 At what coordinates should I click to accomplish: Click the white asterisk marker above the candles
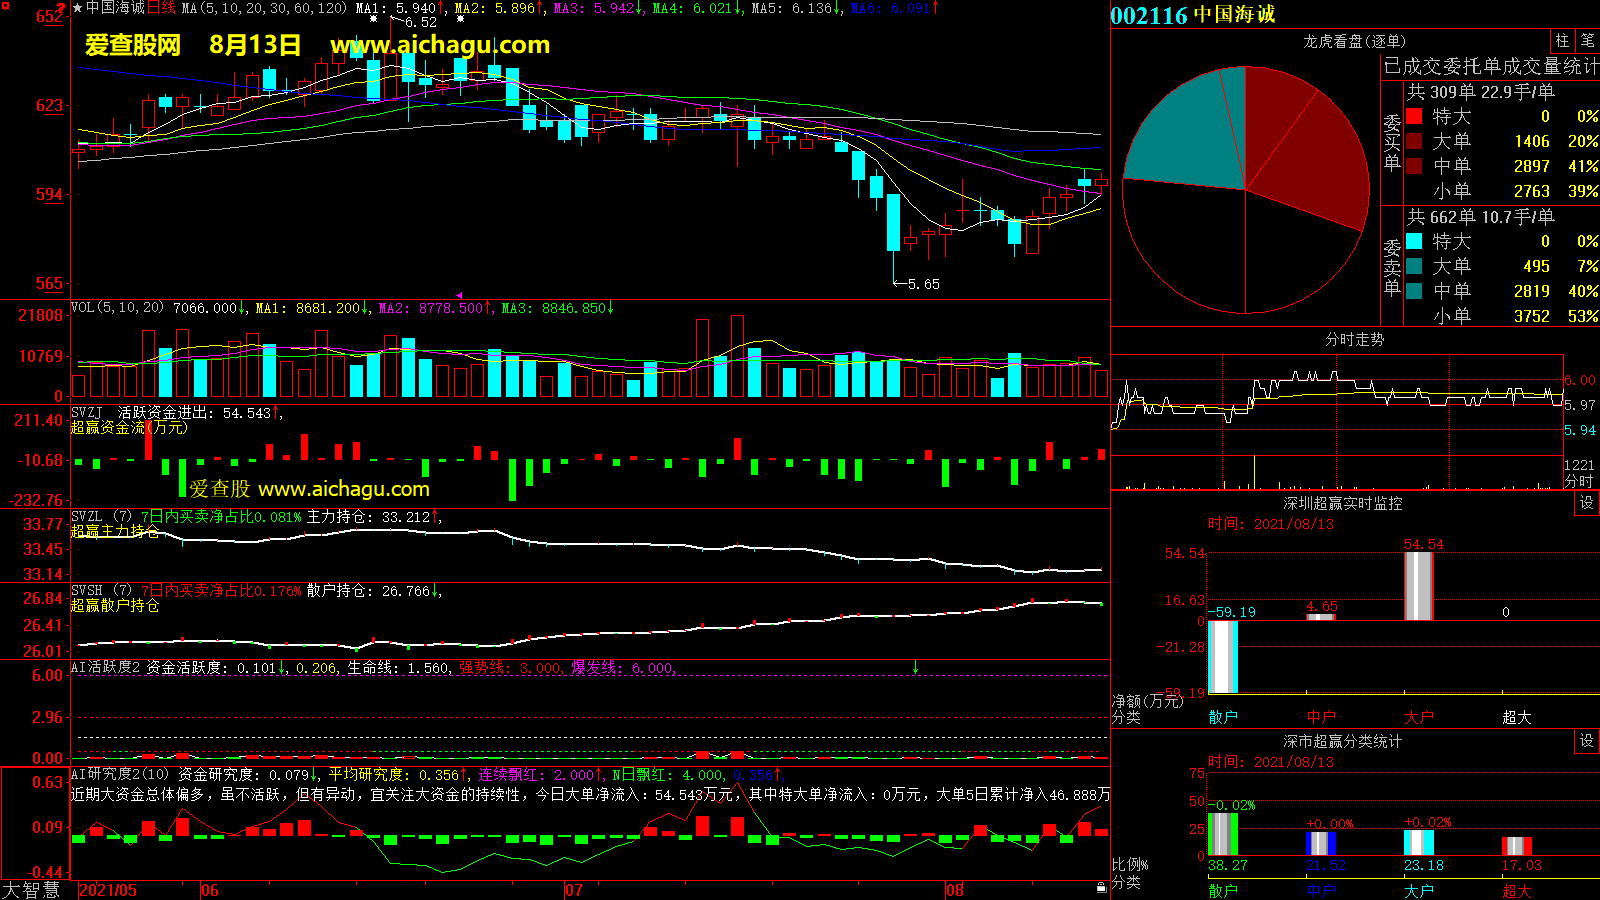[x=373, y=20]
